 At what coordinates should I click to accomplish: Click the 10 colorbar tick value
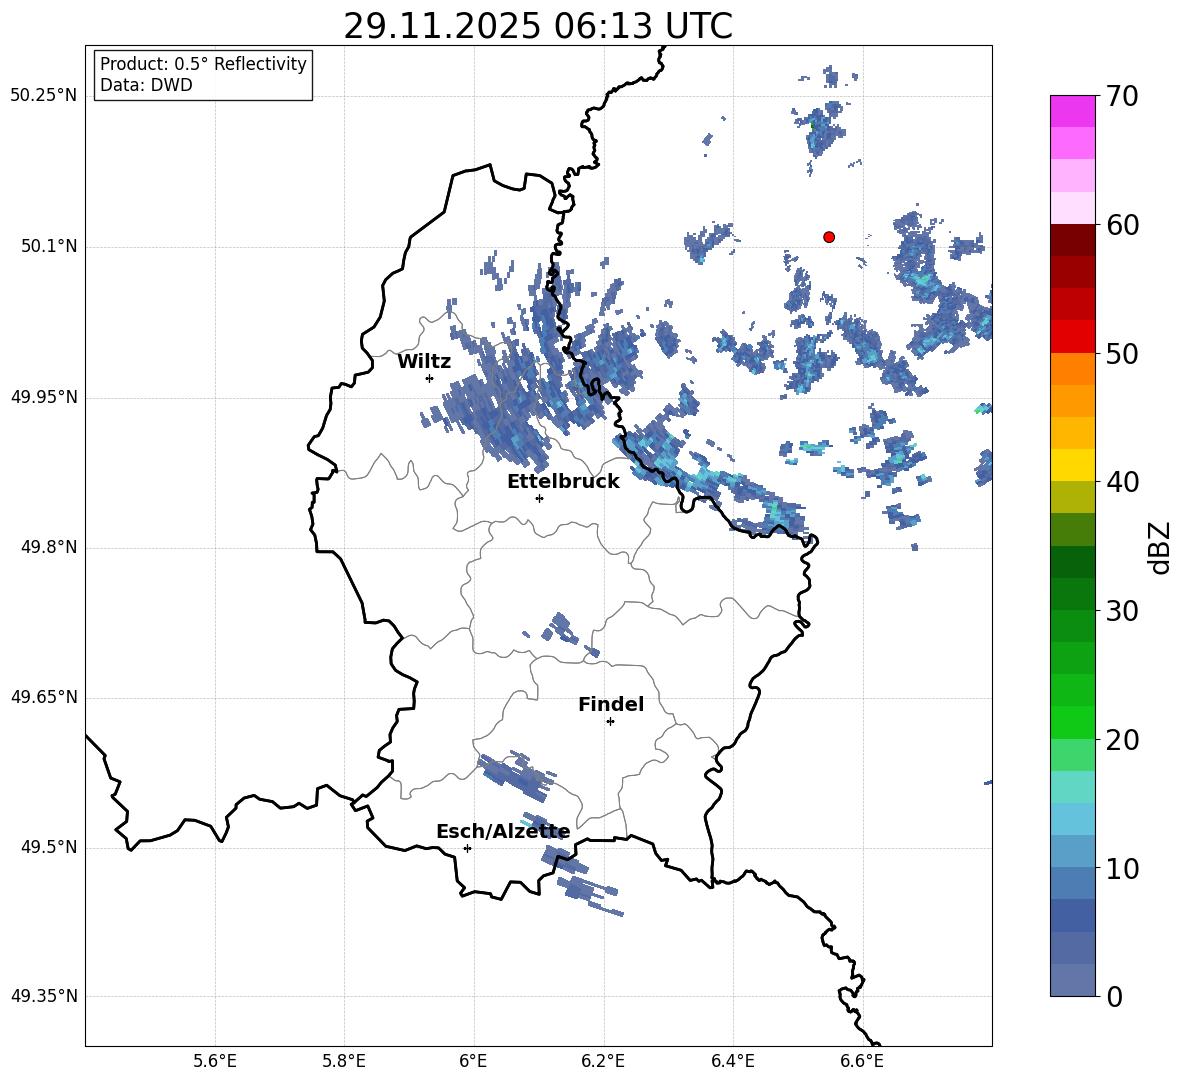coord(1123,869)
